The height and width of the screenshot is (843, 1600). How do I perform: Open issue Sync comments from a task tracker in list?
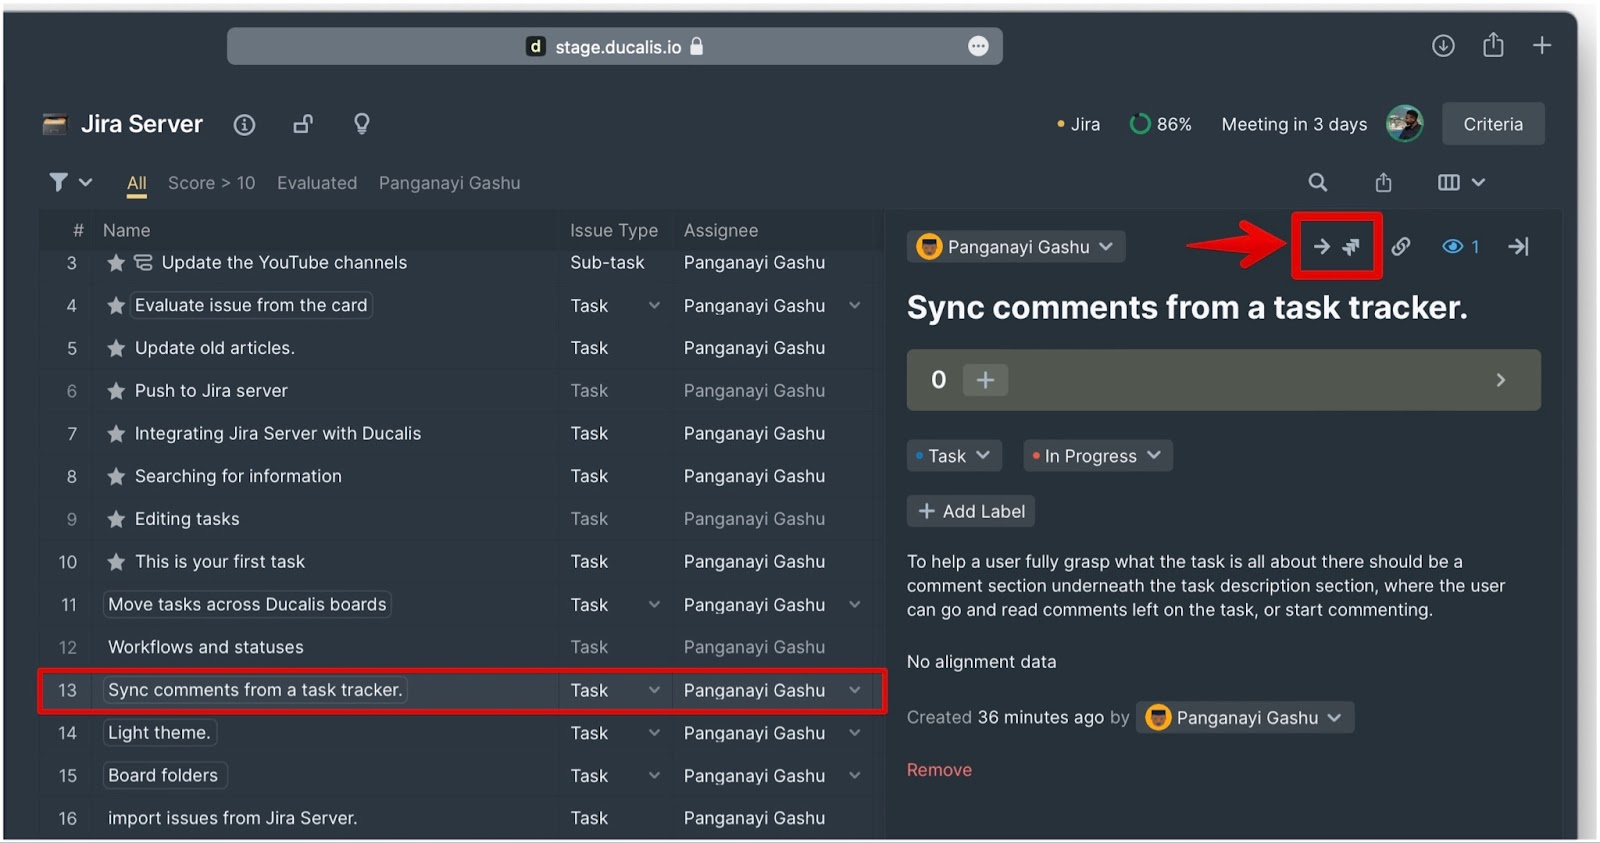pyautogui.click(x=255, y=690)
